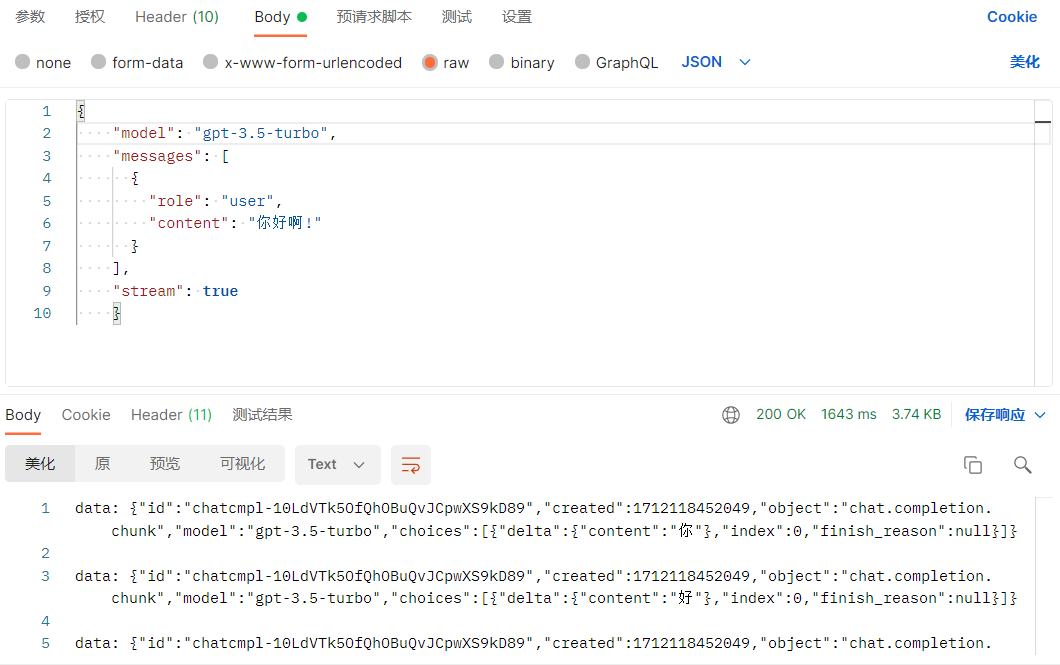
Task: Click the Cookie link at top right
Action: tap(1012, 17)
